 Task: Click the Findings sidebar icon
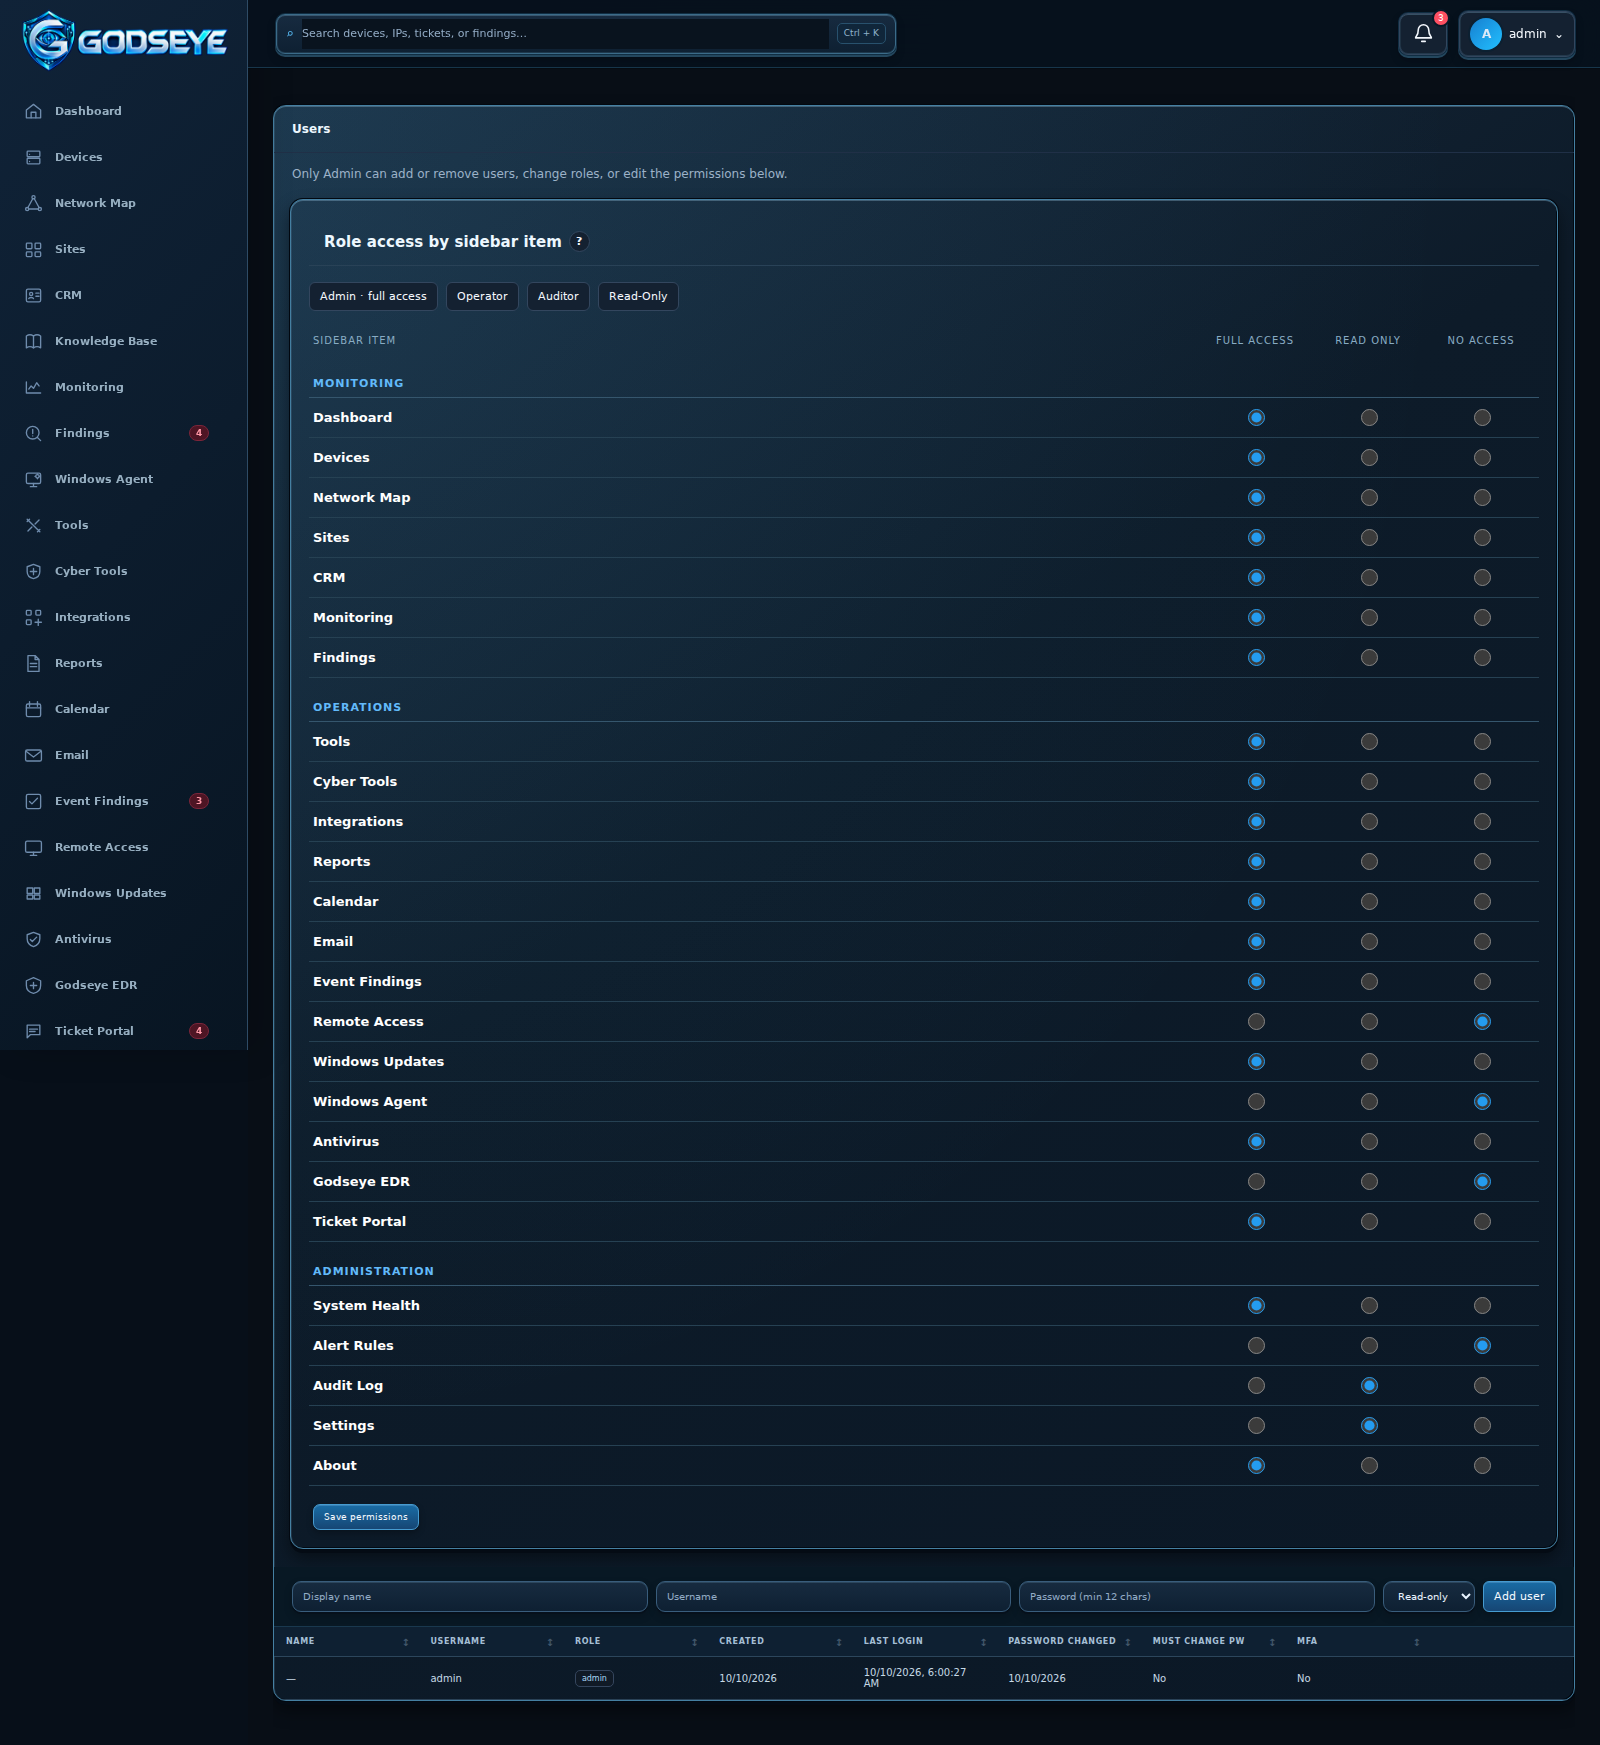pyautogui.click(x=33, y=433)
